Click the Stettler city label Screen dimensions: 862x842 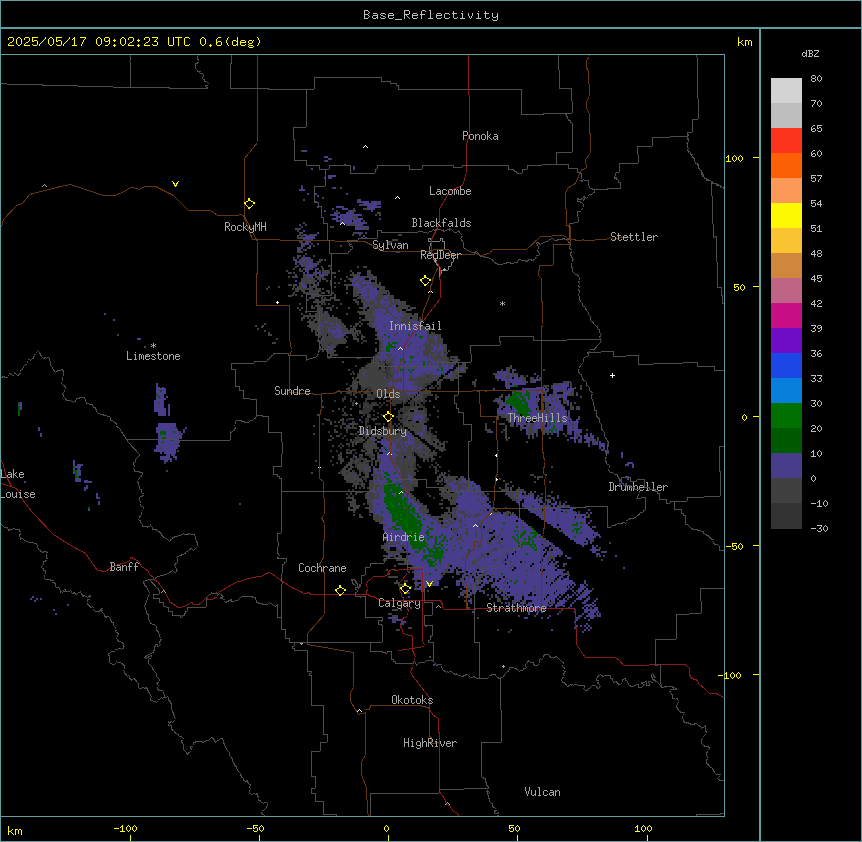tap(634, 237)
